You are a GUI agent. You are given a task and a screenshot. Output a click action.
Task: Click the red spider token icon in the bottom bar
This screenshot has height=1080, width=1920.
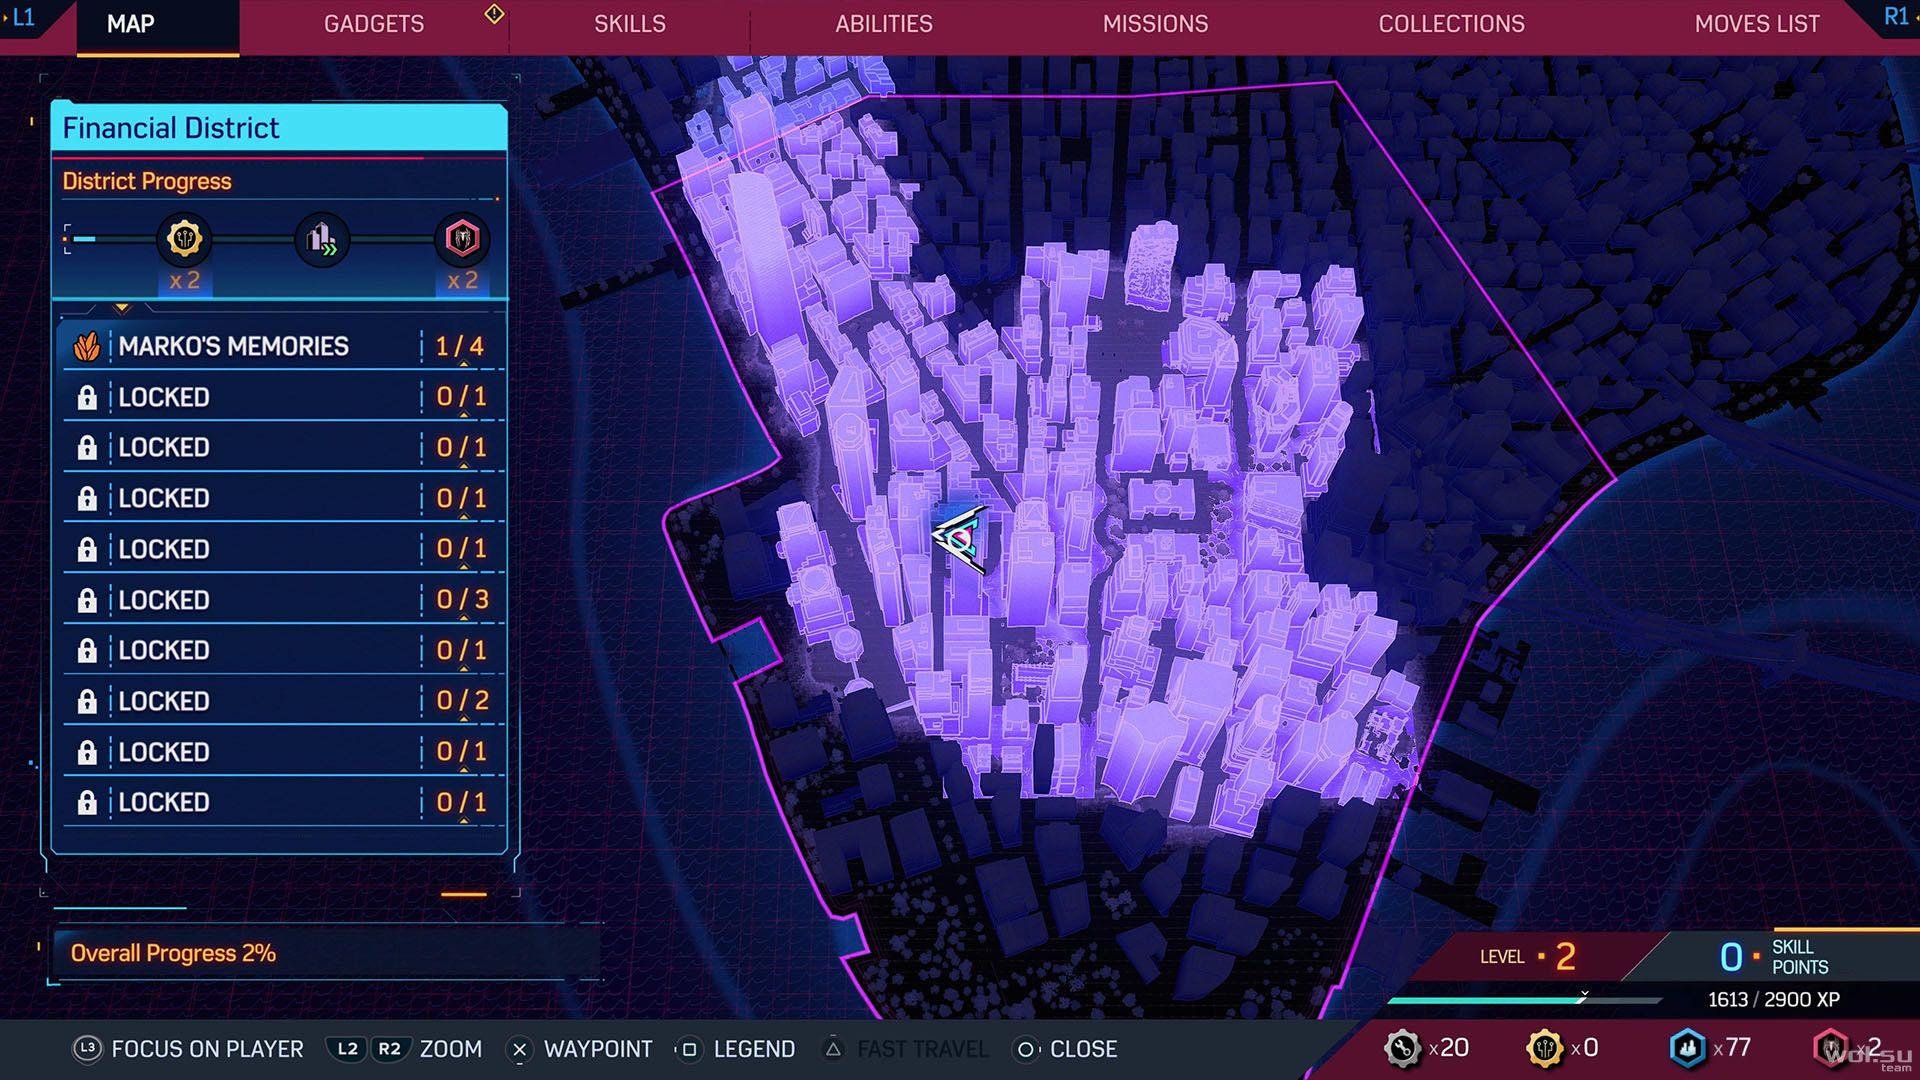coord(1831,1048)
